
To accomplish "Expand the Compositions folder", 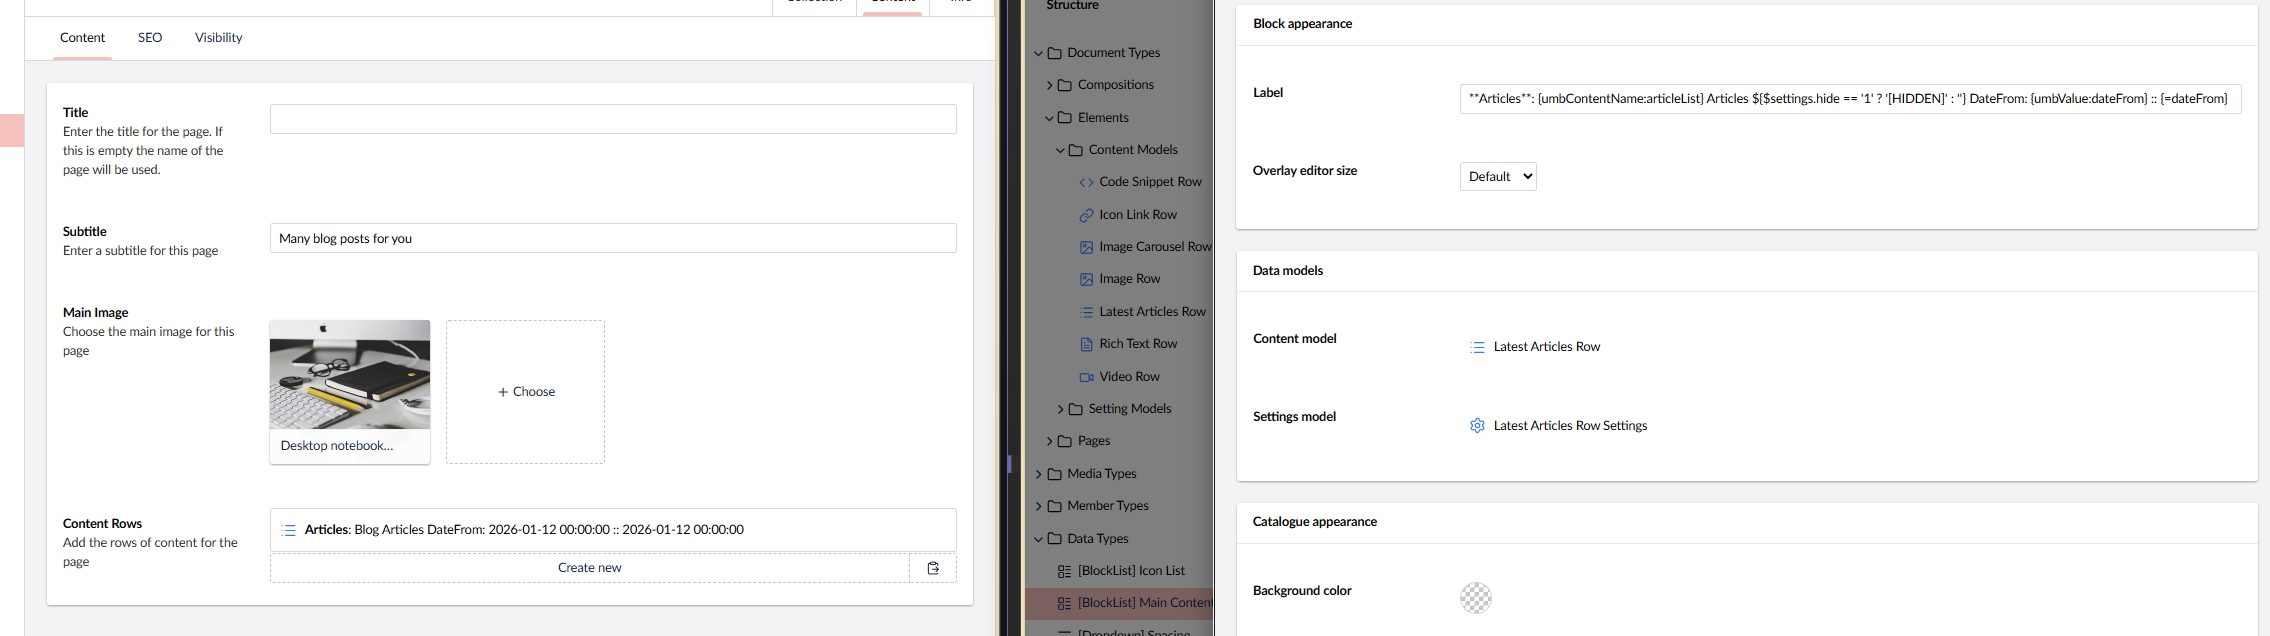I will click(x=1049, y=85).
